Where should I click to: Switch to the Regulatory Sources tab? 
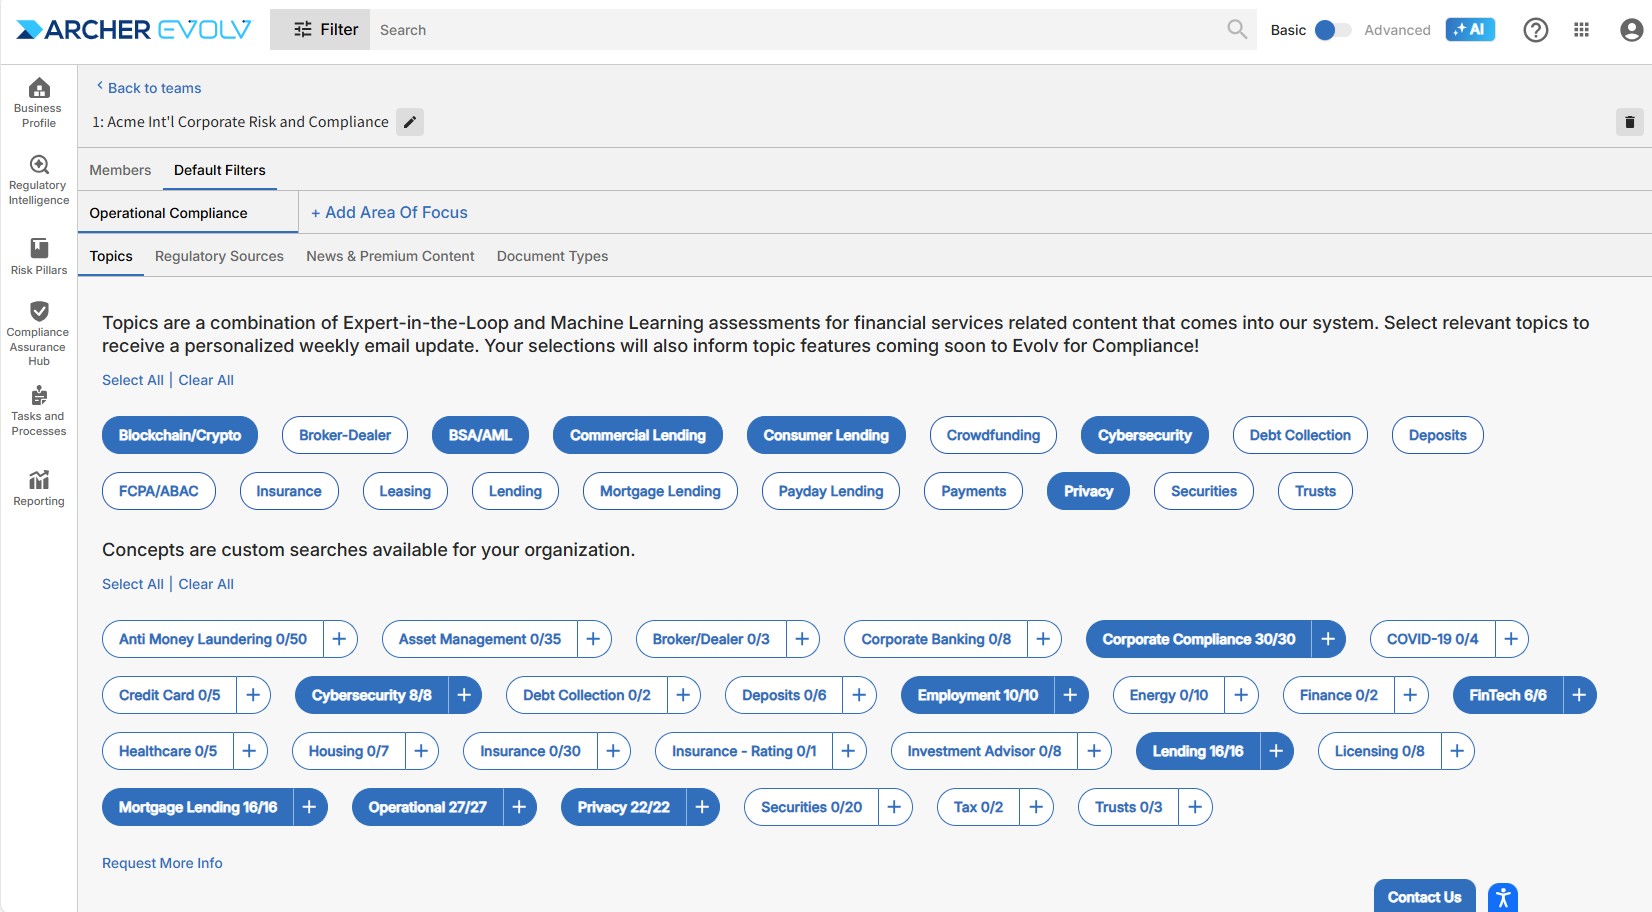[219, 256]
